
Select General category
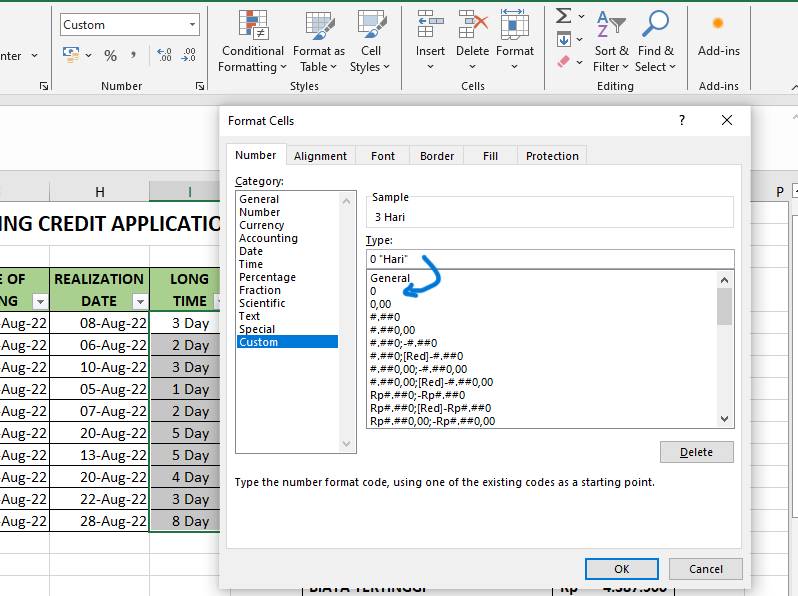[x=287, y=199]
